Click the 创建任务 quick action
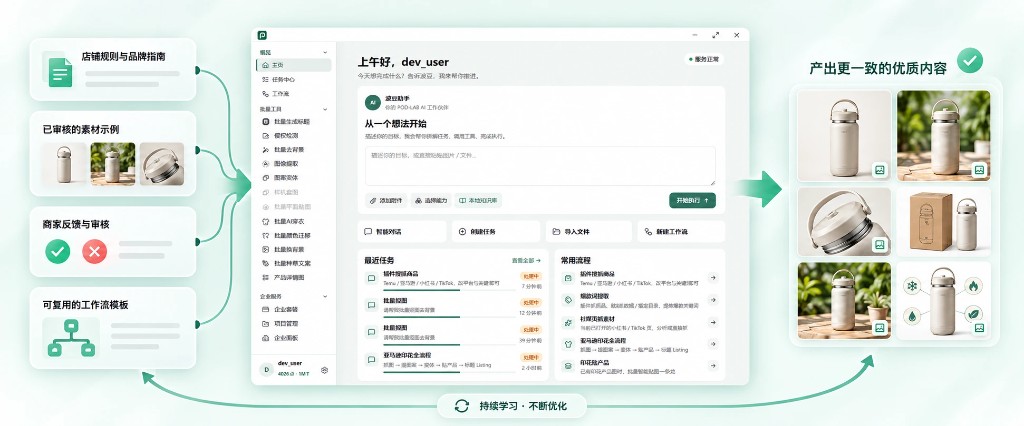 496,231
